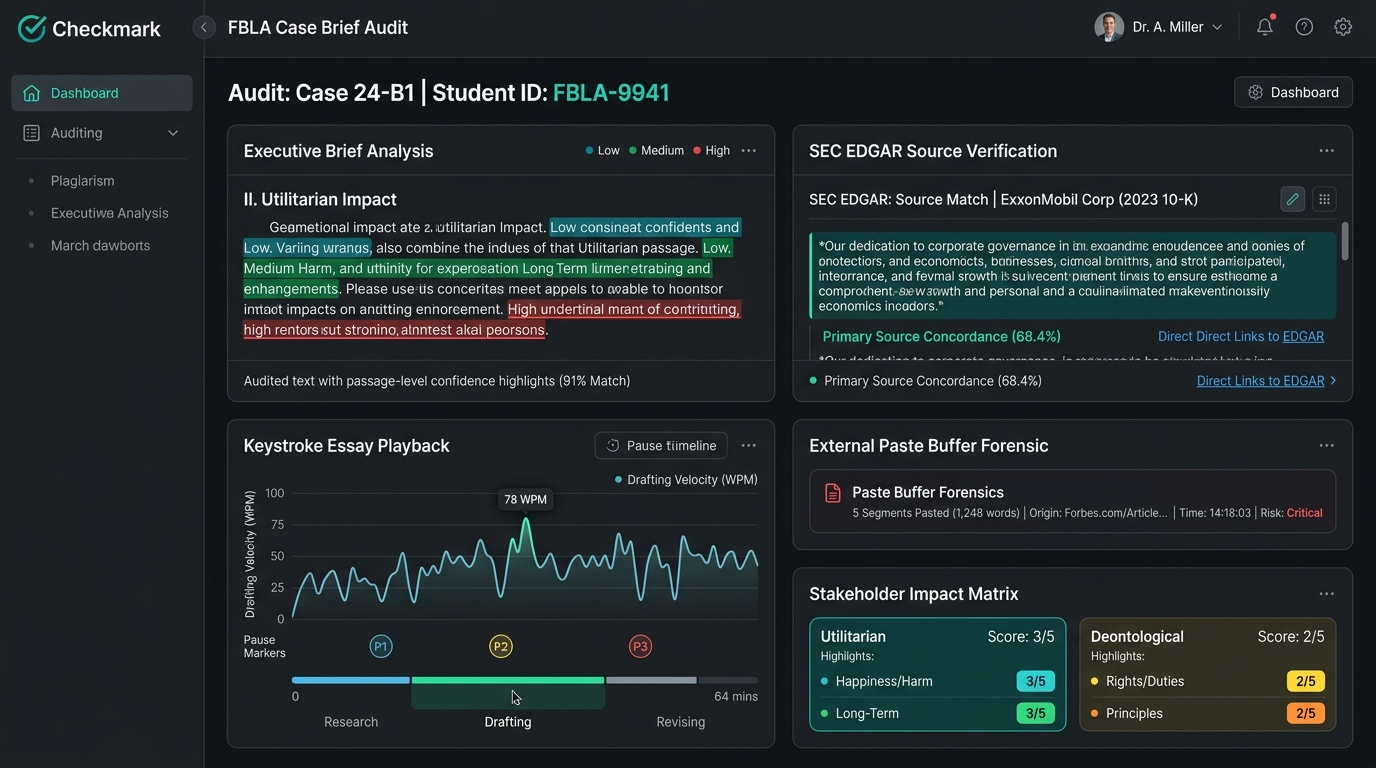Open SEC EDGAR Source Verification more options
This screenshot has width=1376, height=768.
click(x=1326, y=151)
